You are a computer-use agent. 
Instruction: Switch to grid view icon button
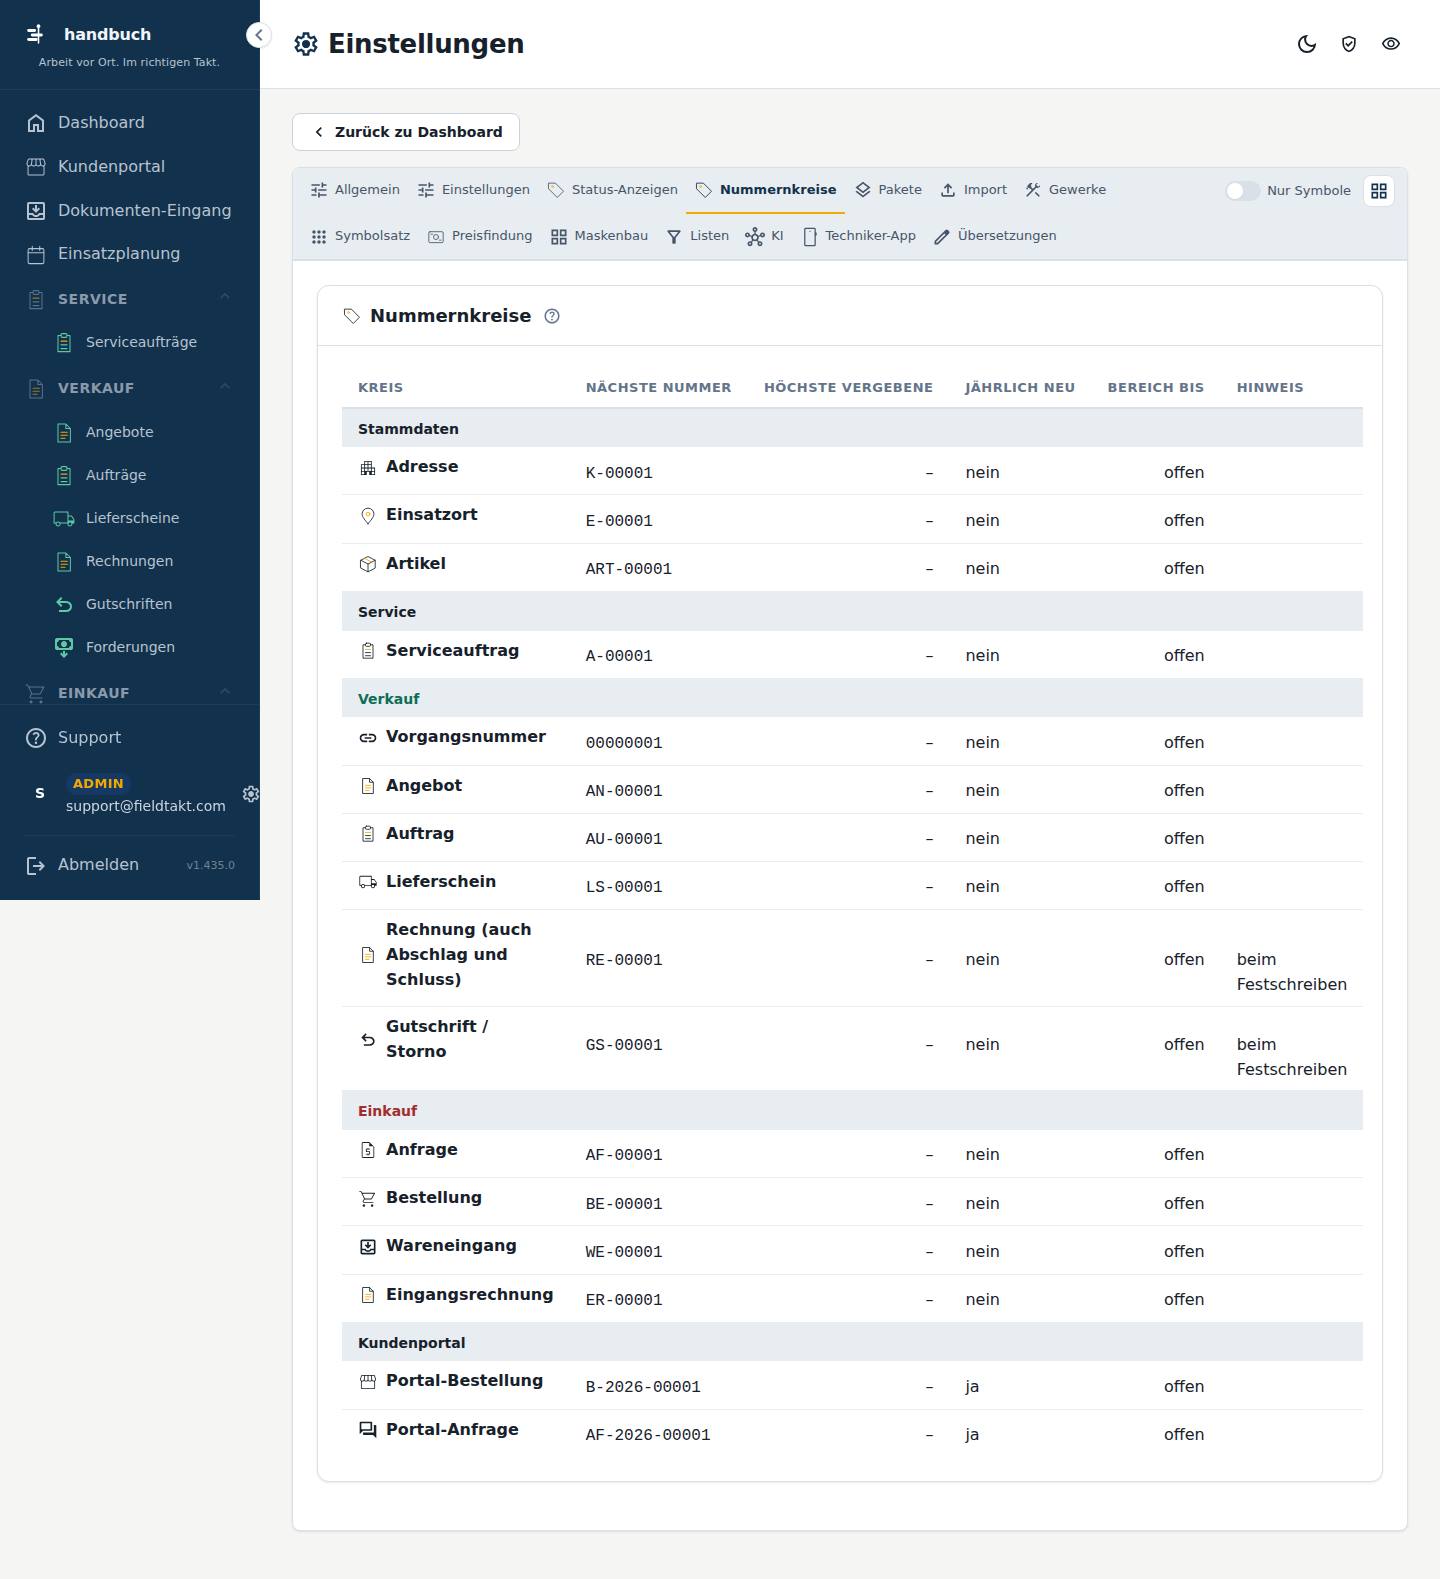pyautogui.click(x=1379, y=191)
